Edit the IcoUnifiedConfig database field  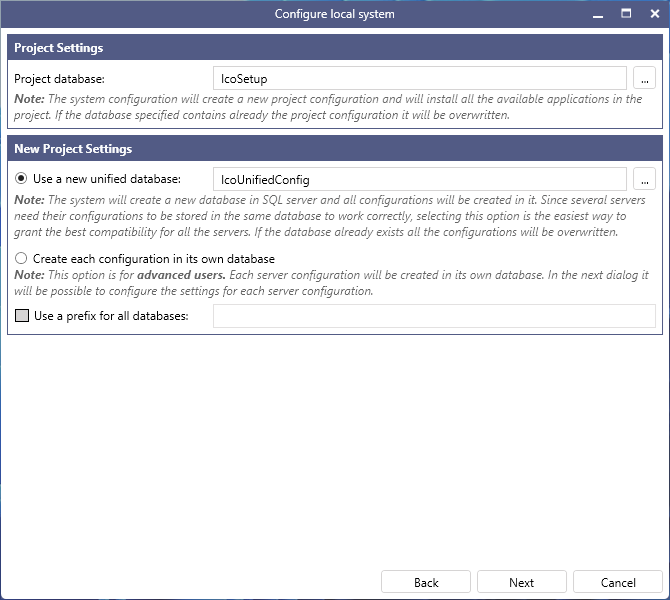point(420,179)
